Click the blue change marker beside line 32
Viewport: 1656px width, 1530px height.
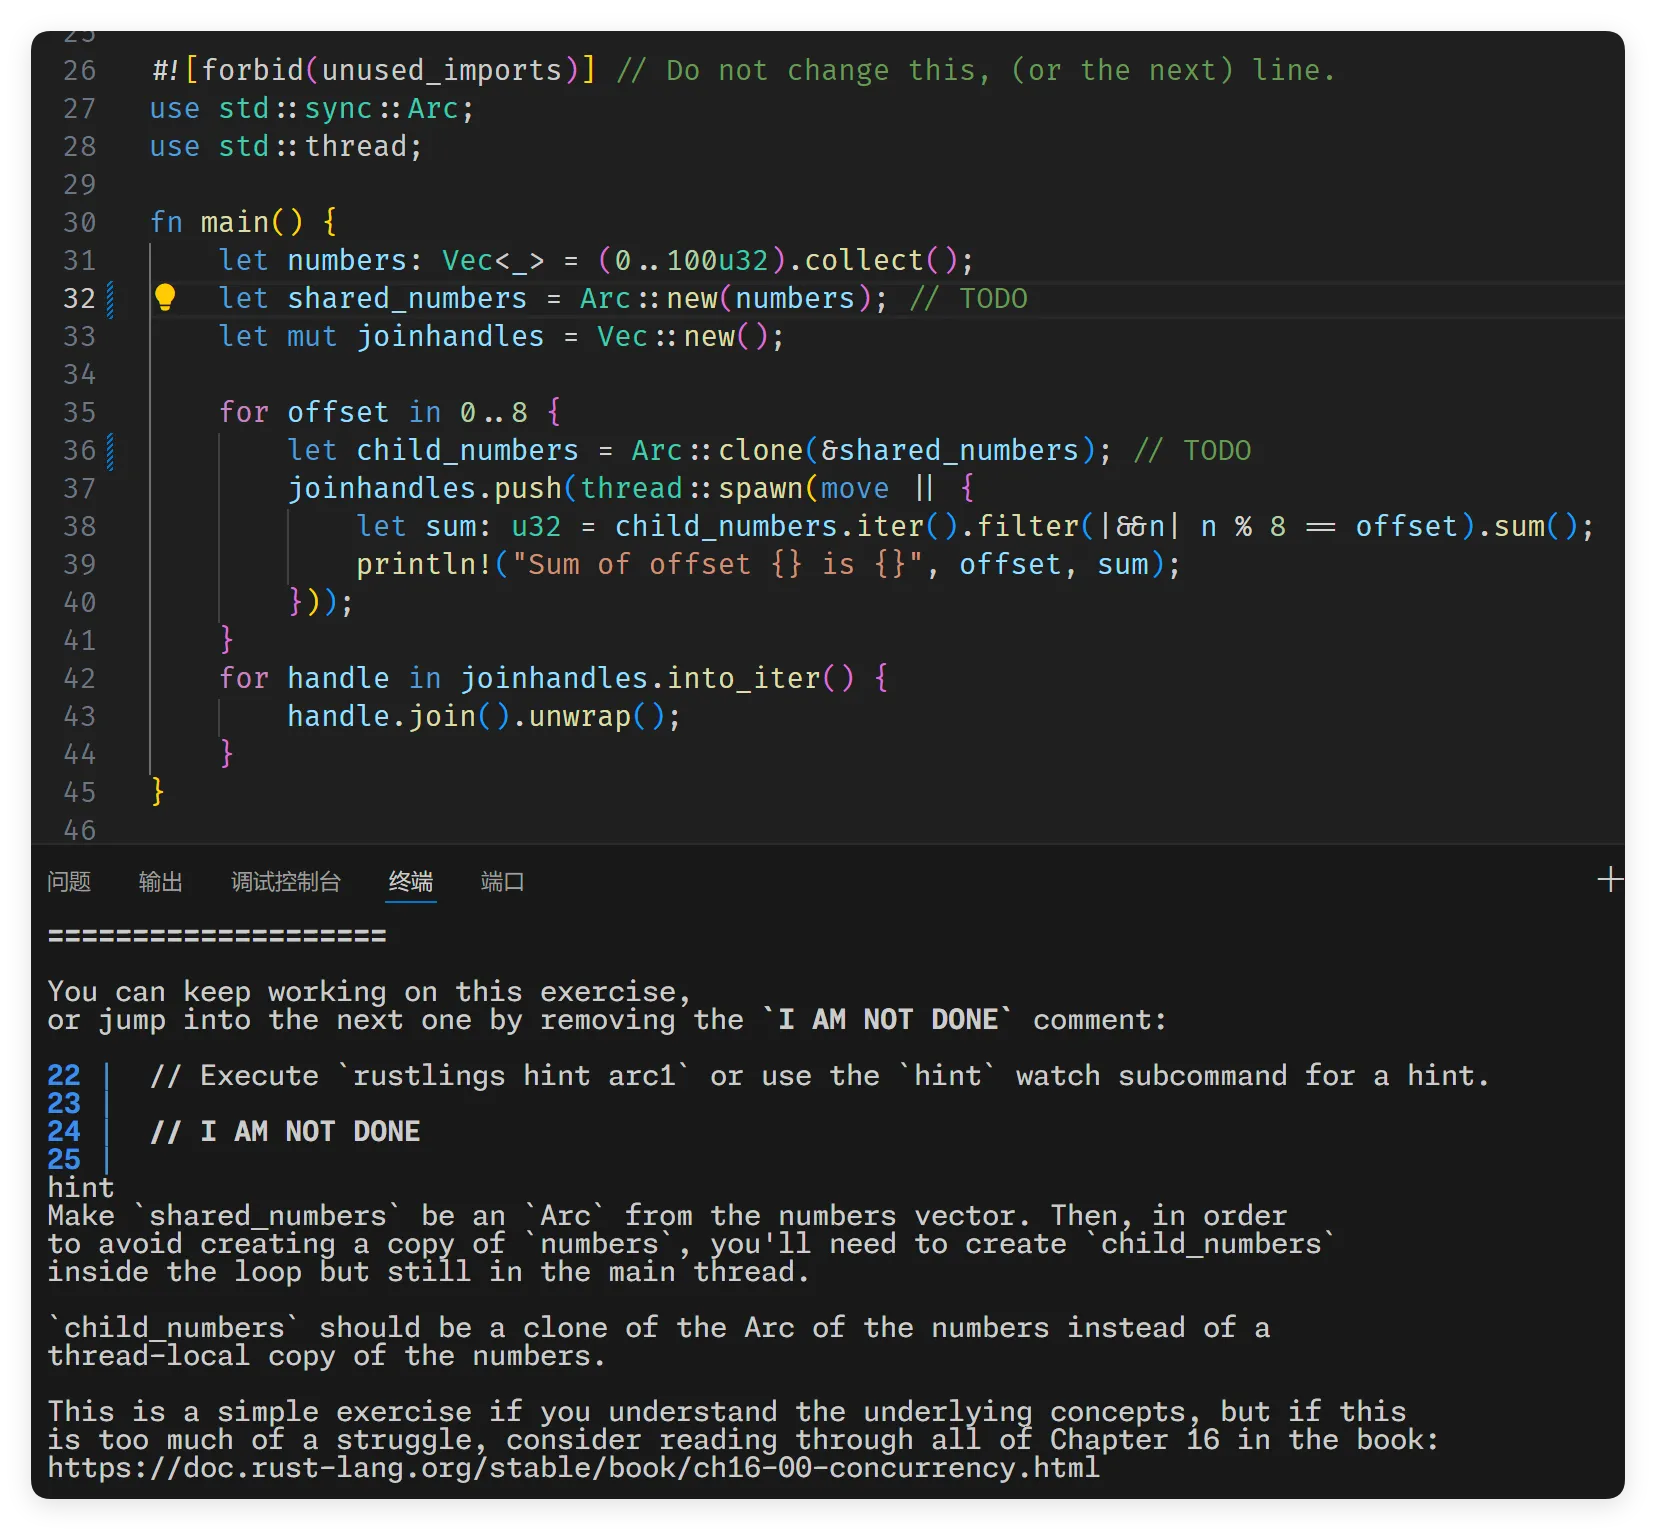pyautogui.click(x=110, y=299)
